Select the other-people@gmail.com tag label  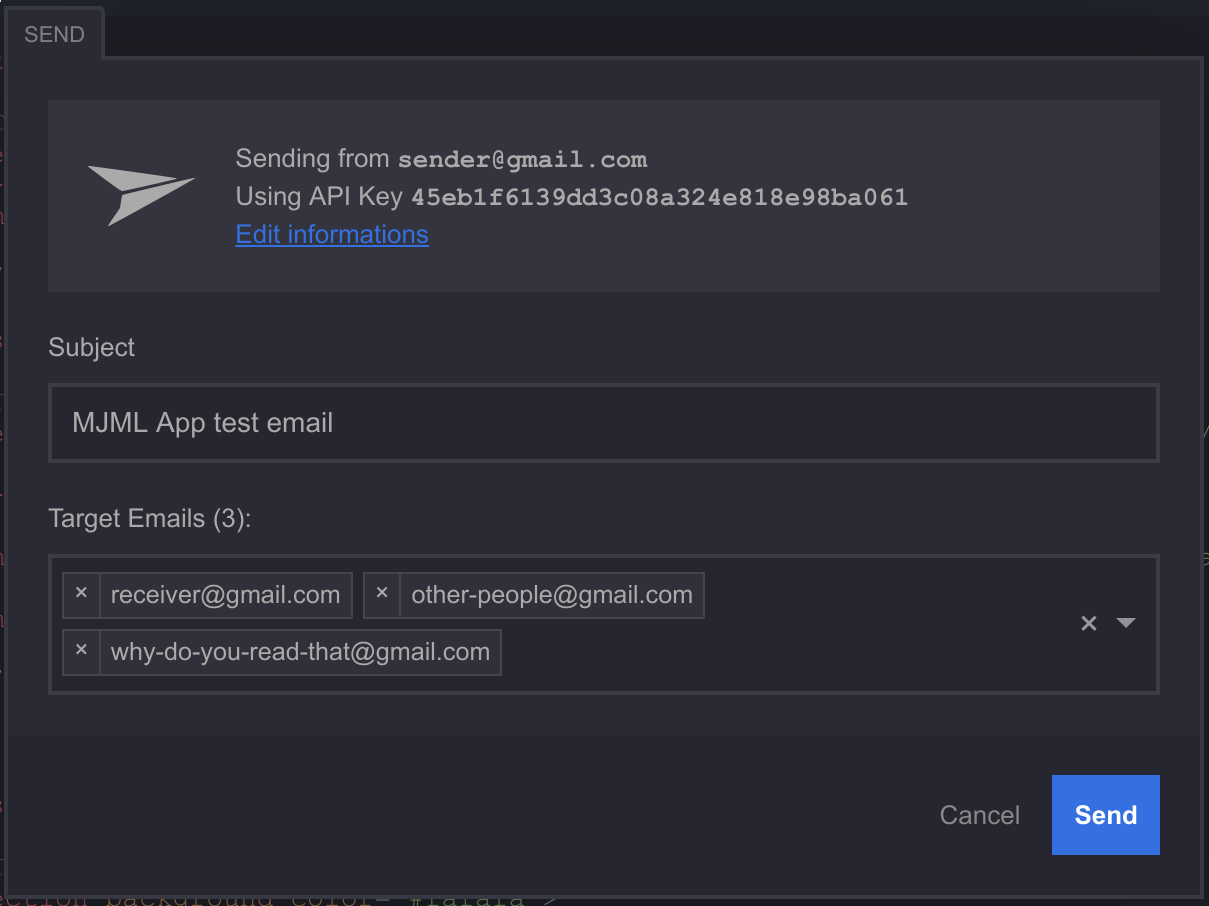tap(552, 595)
